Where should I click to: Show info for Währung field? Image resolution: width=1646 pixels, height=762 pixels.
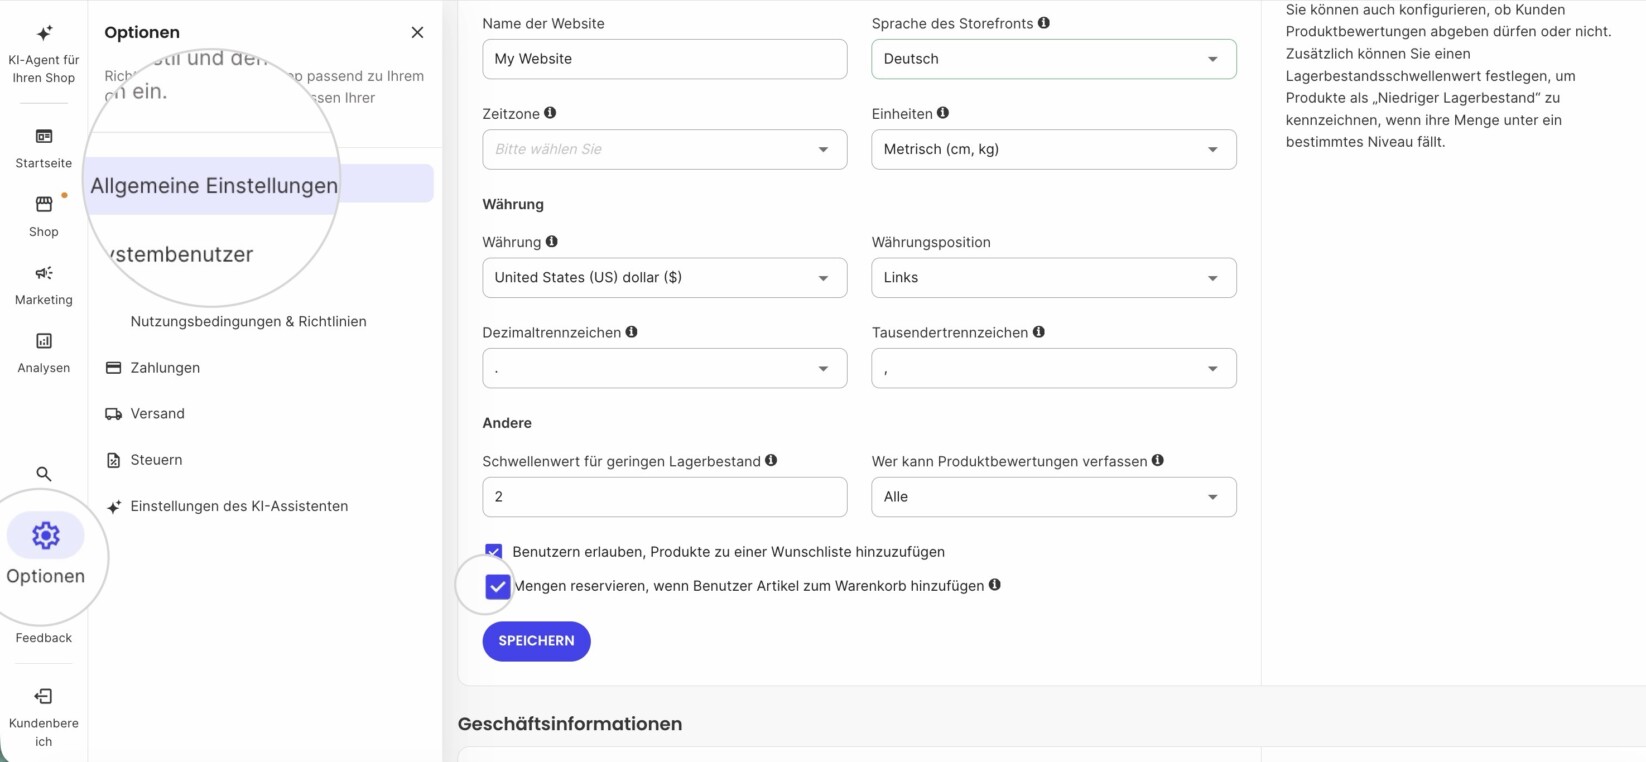[x=552, y=241]
